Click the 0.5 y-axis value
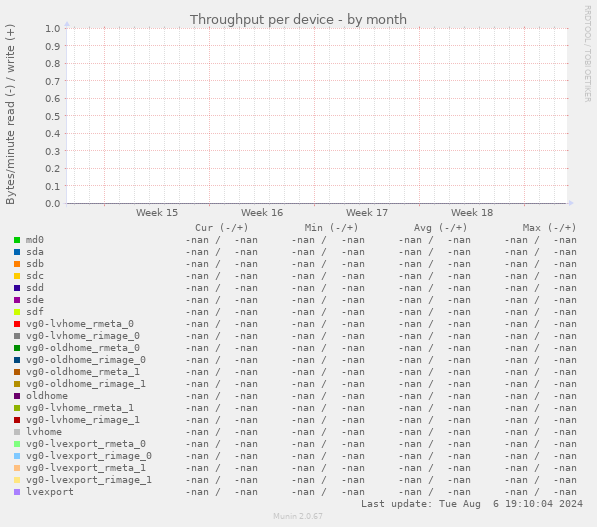The width and height of the screenshot is (597, 527). coord(53,116)
